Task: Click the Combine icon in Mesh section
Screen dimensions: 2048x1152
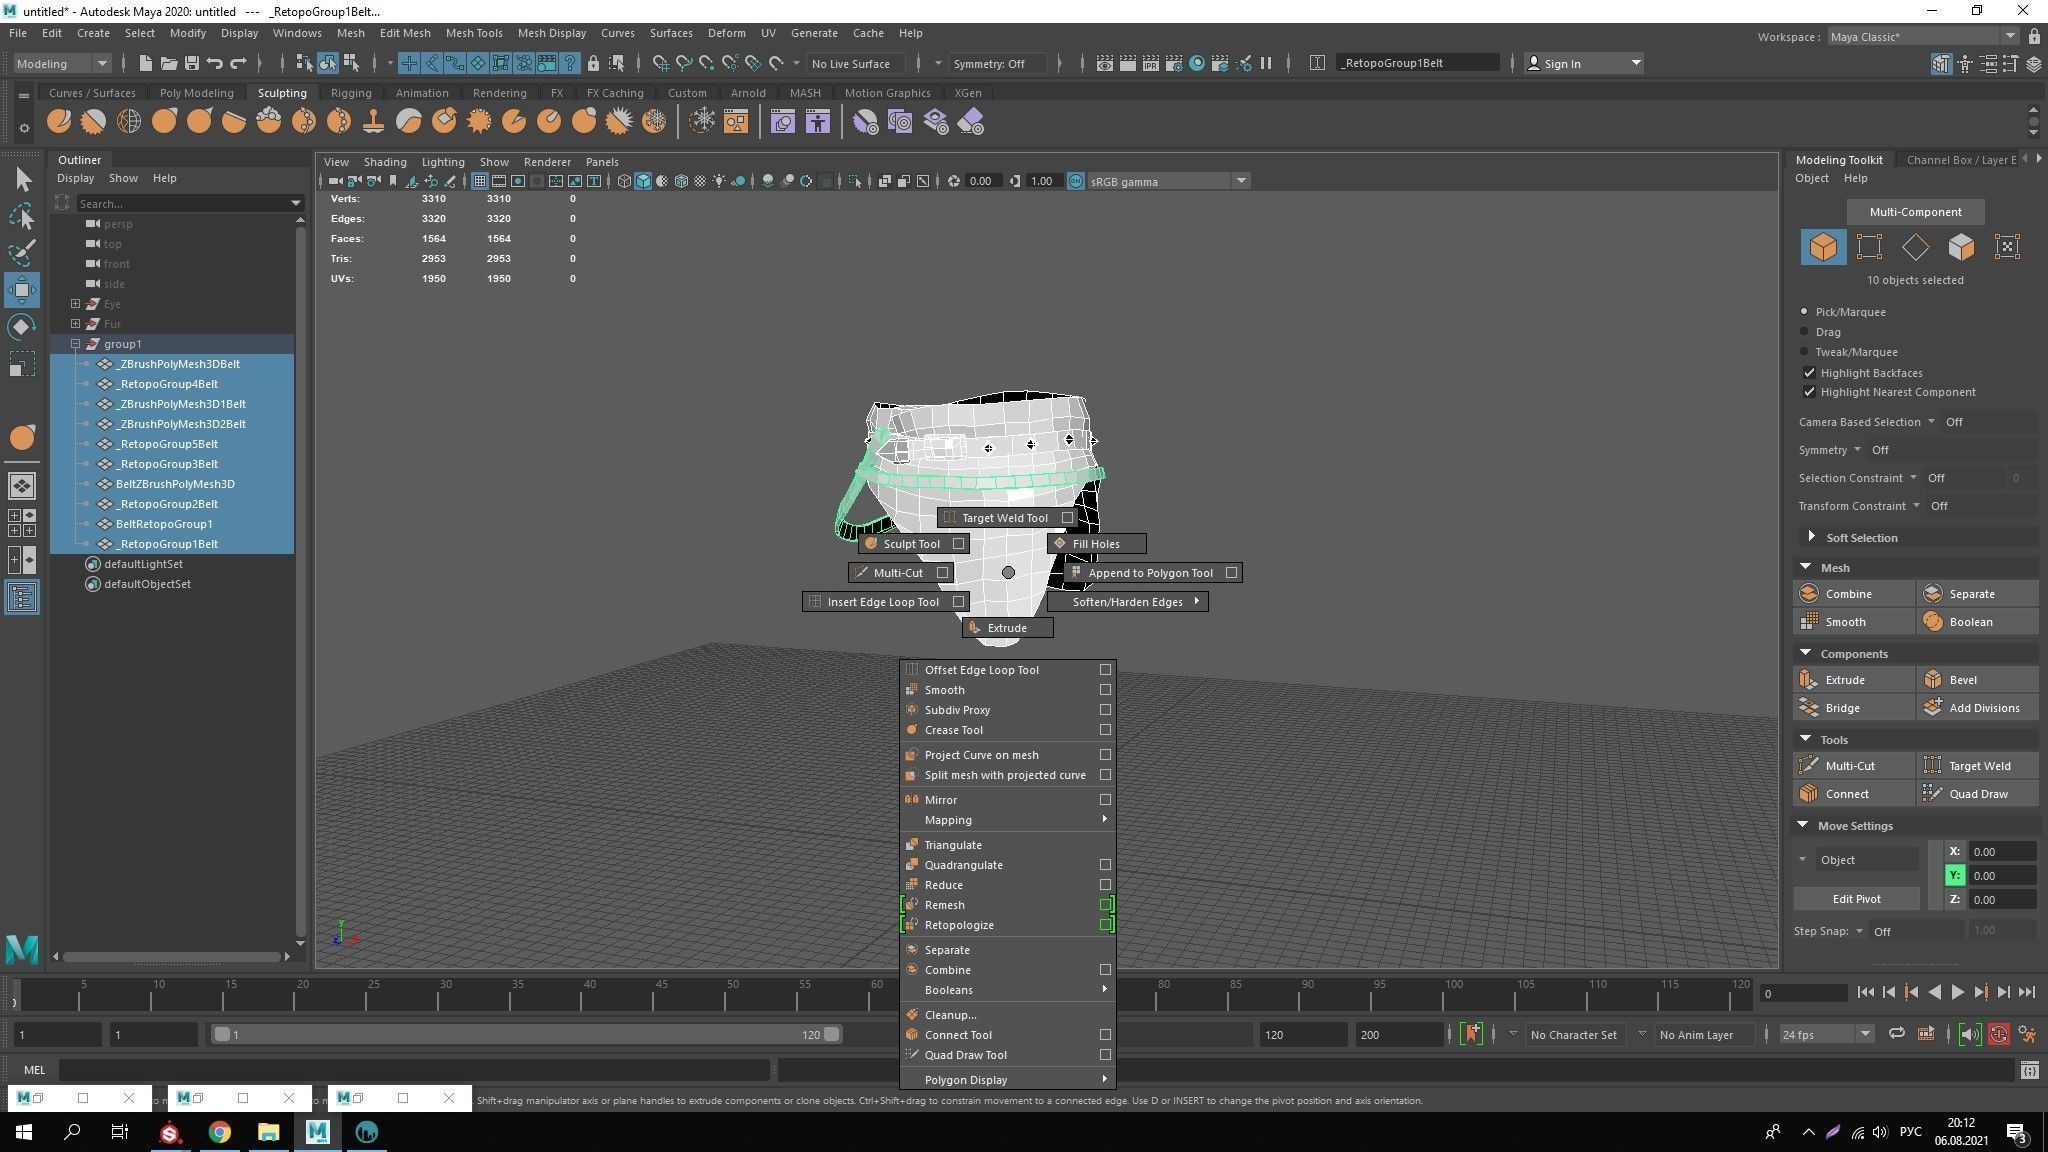Action: 1808,594
